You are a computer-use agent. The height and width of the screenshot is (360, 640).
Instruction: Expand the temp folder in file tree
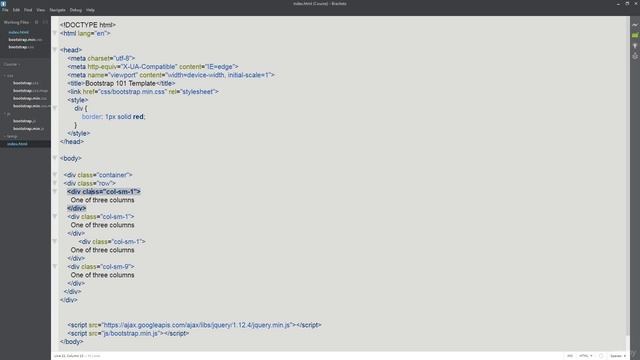tap(11, 136)
